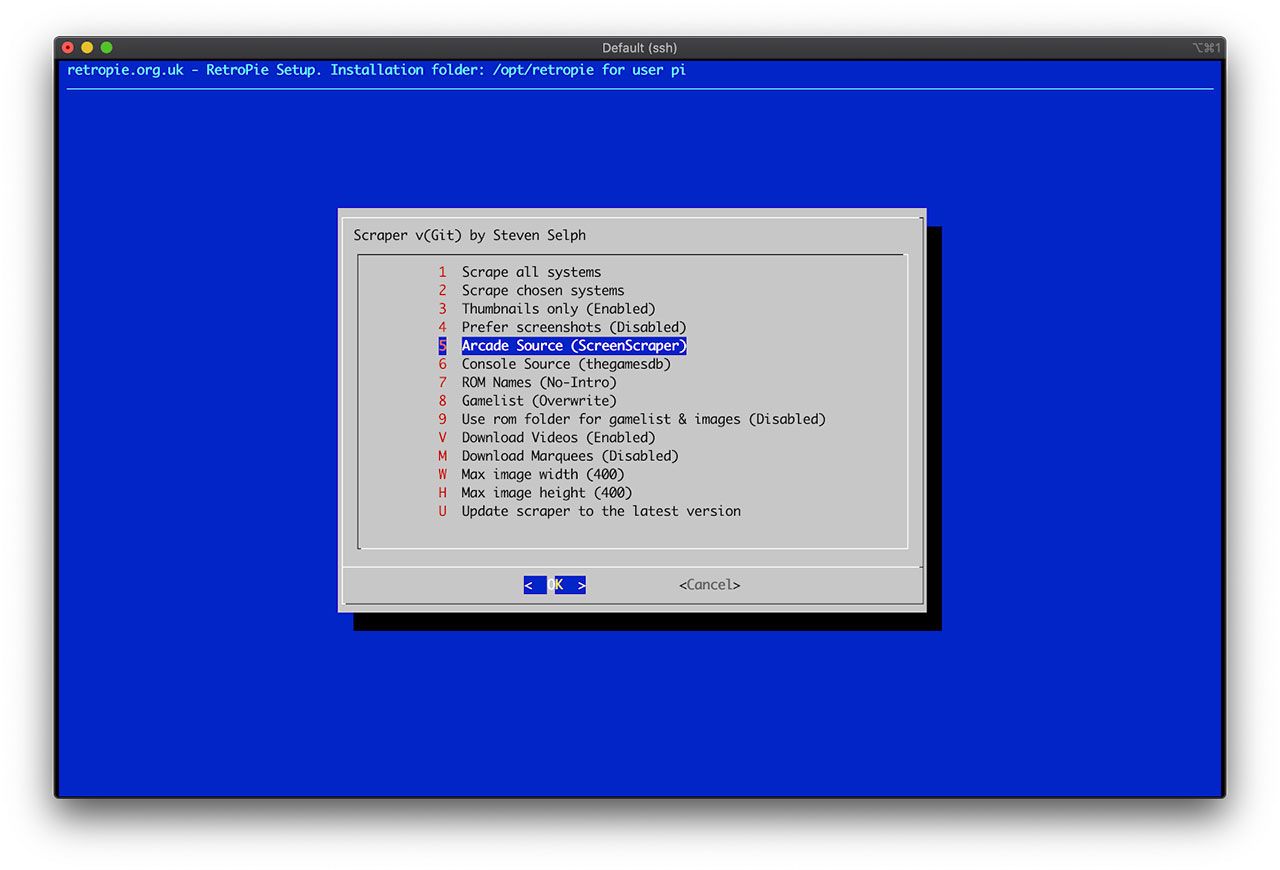Change 'ROM Names (No-Intro)' setting

tap(539, 382)
